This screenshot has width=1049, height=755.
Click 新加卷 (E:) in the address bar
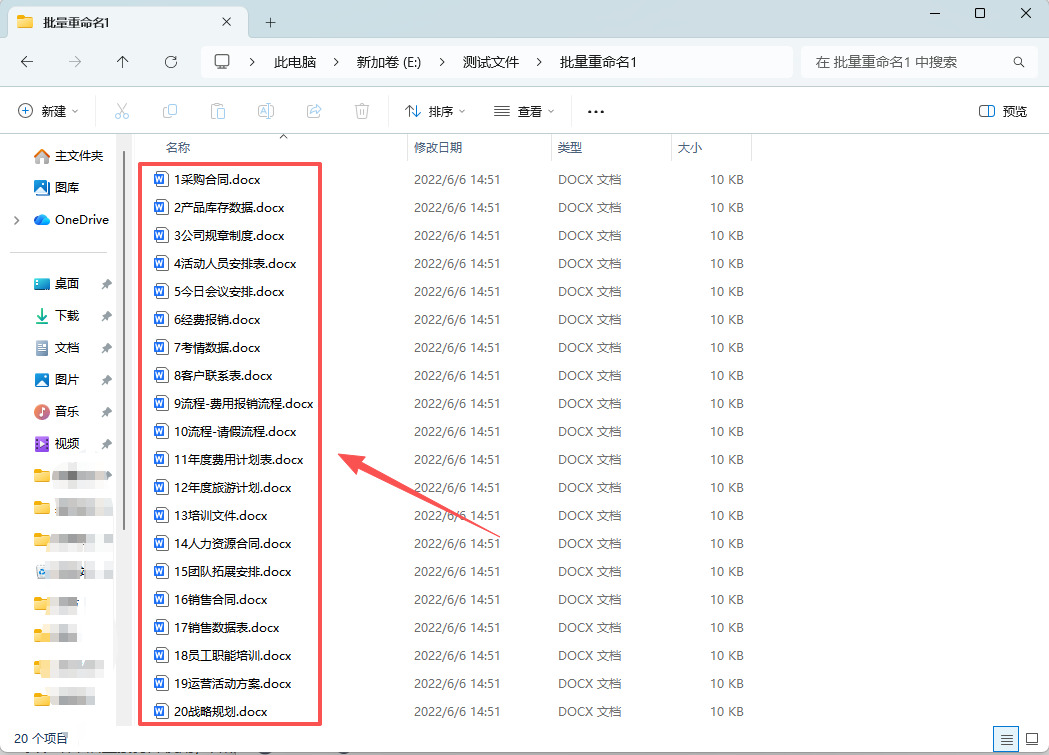coord(389,62)
